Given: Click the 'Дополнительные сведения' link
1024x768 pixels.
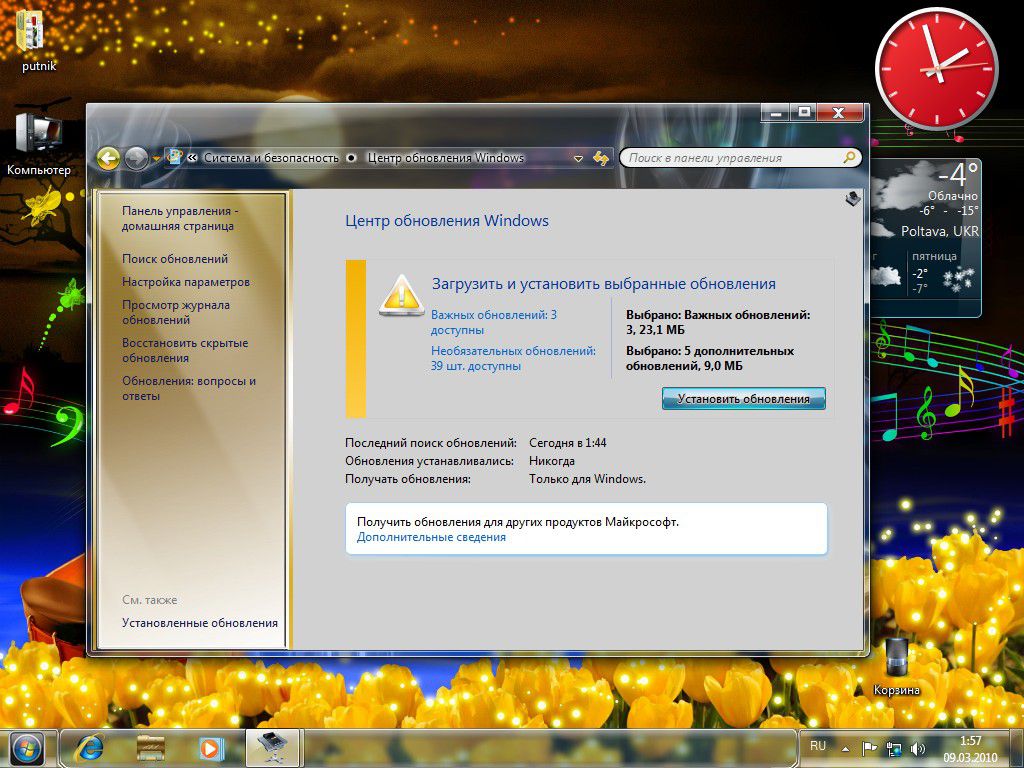Looking at the screenshot, I should [431, 537].
